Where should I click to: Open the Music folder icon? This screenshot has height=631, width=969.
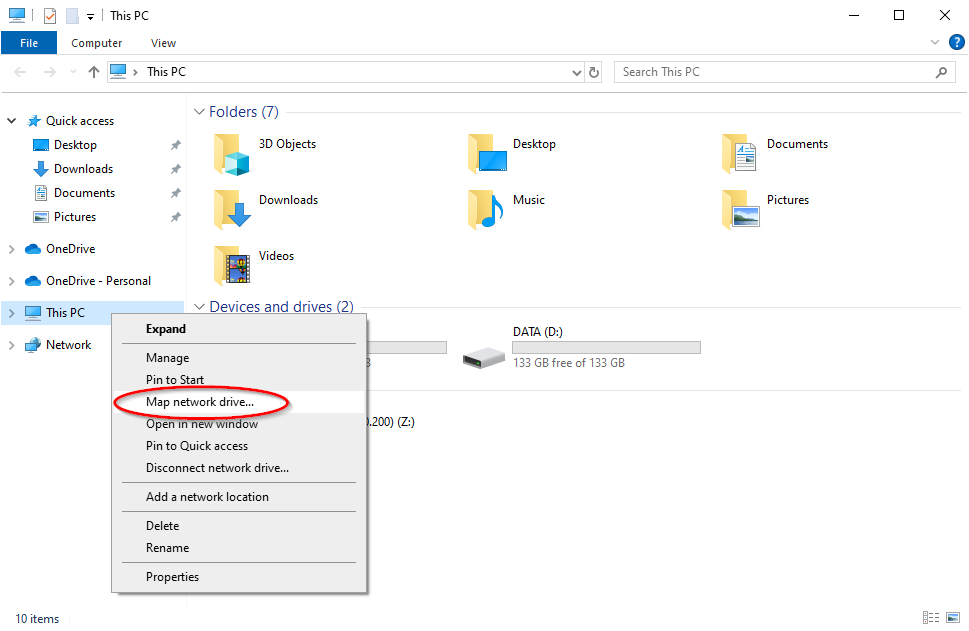485,209
